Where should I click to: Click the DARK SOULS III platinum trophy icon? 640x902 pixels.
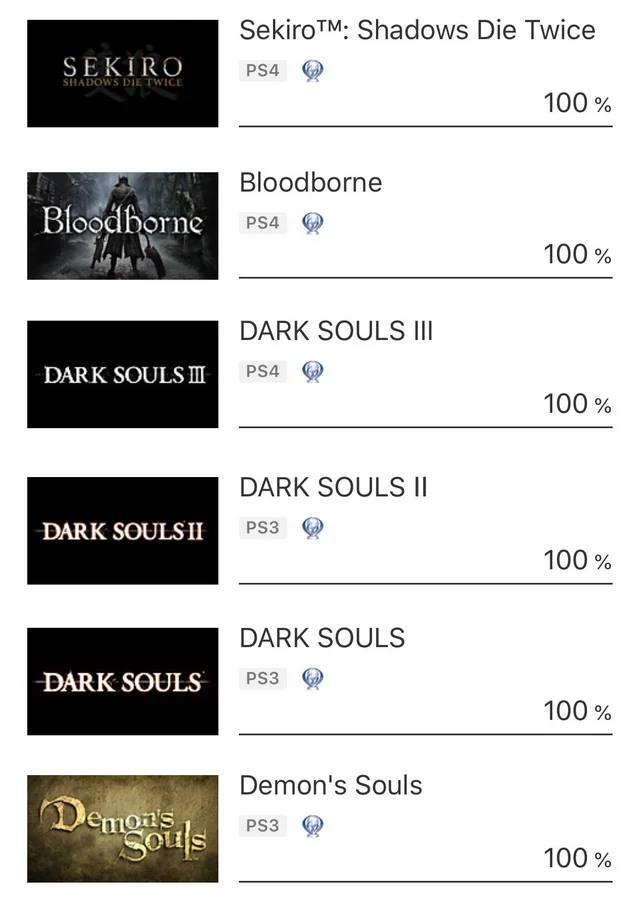pos(312,372)
